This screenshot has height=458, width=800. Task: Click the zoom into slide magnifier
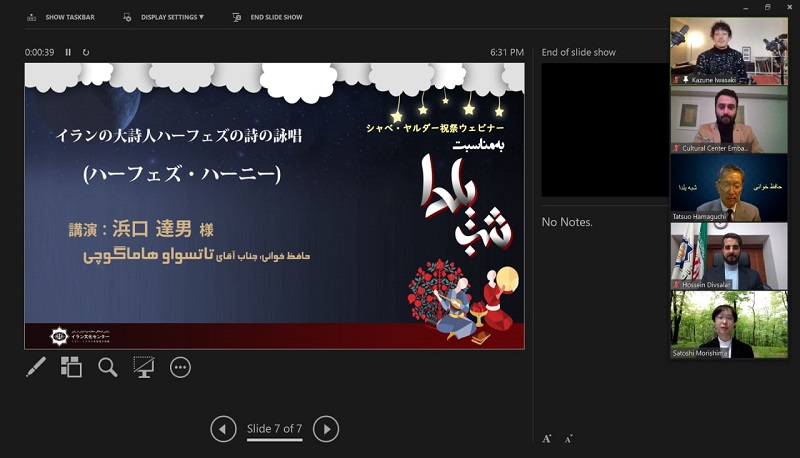tap(108, 367)
